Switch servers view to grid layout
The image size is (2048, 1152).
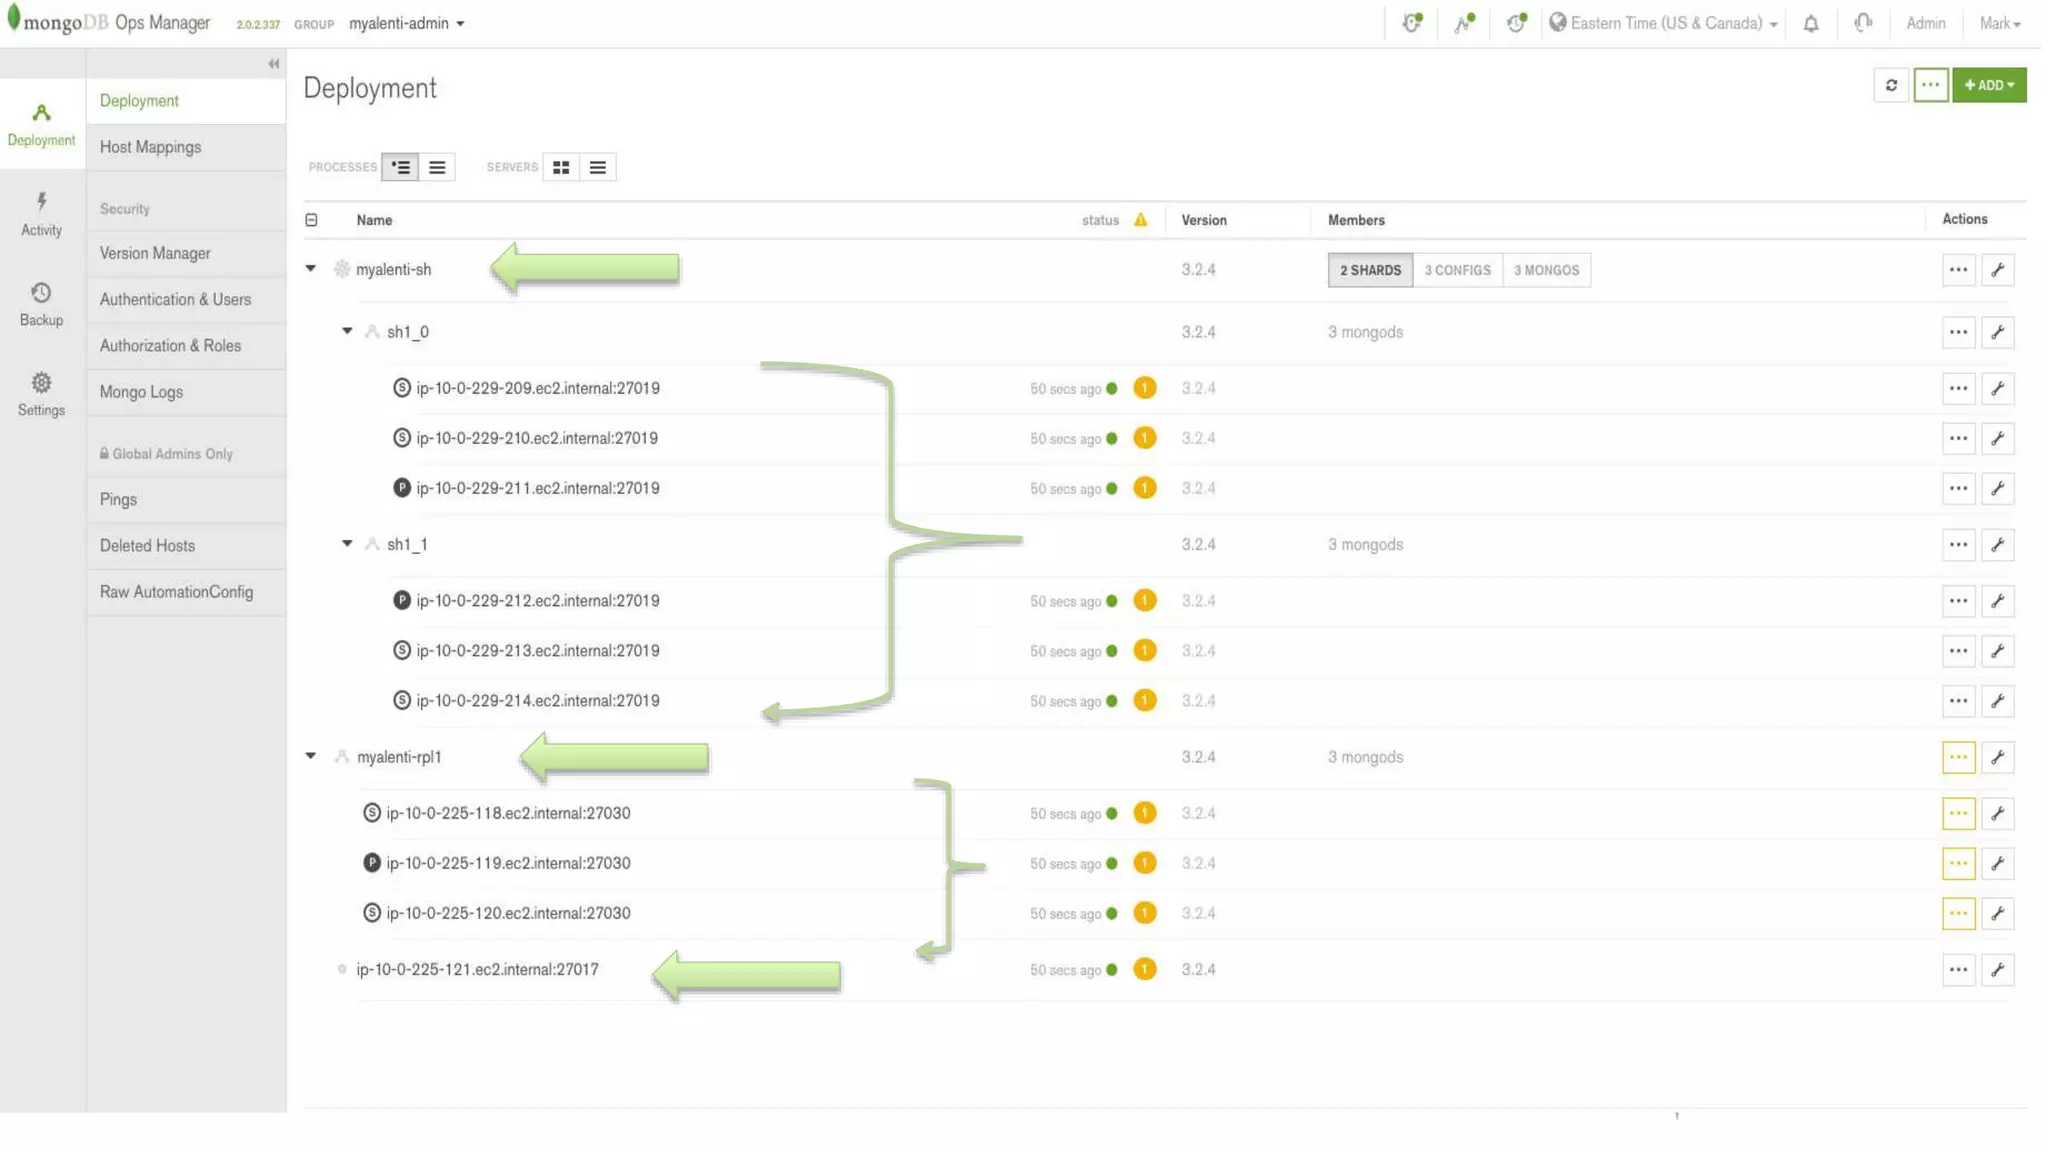coord(561,167)
